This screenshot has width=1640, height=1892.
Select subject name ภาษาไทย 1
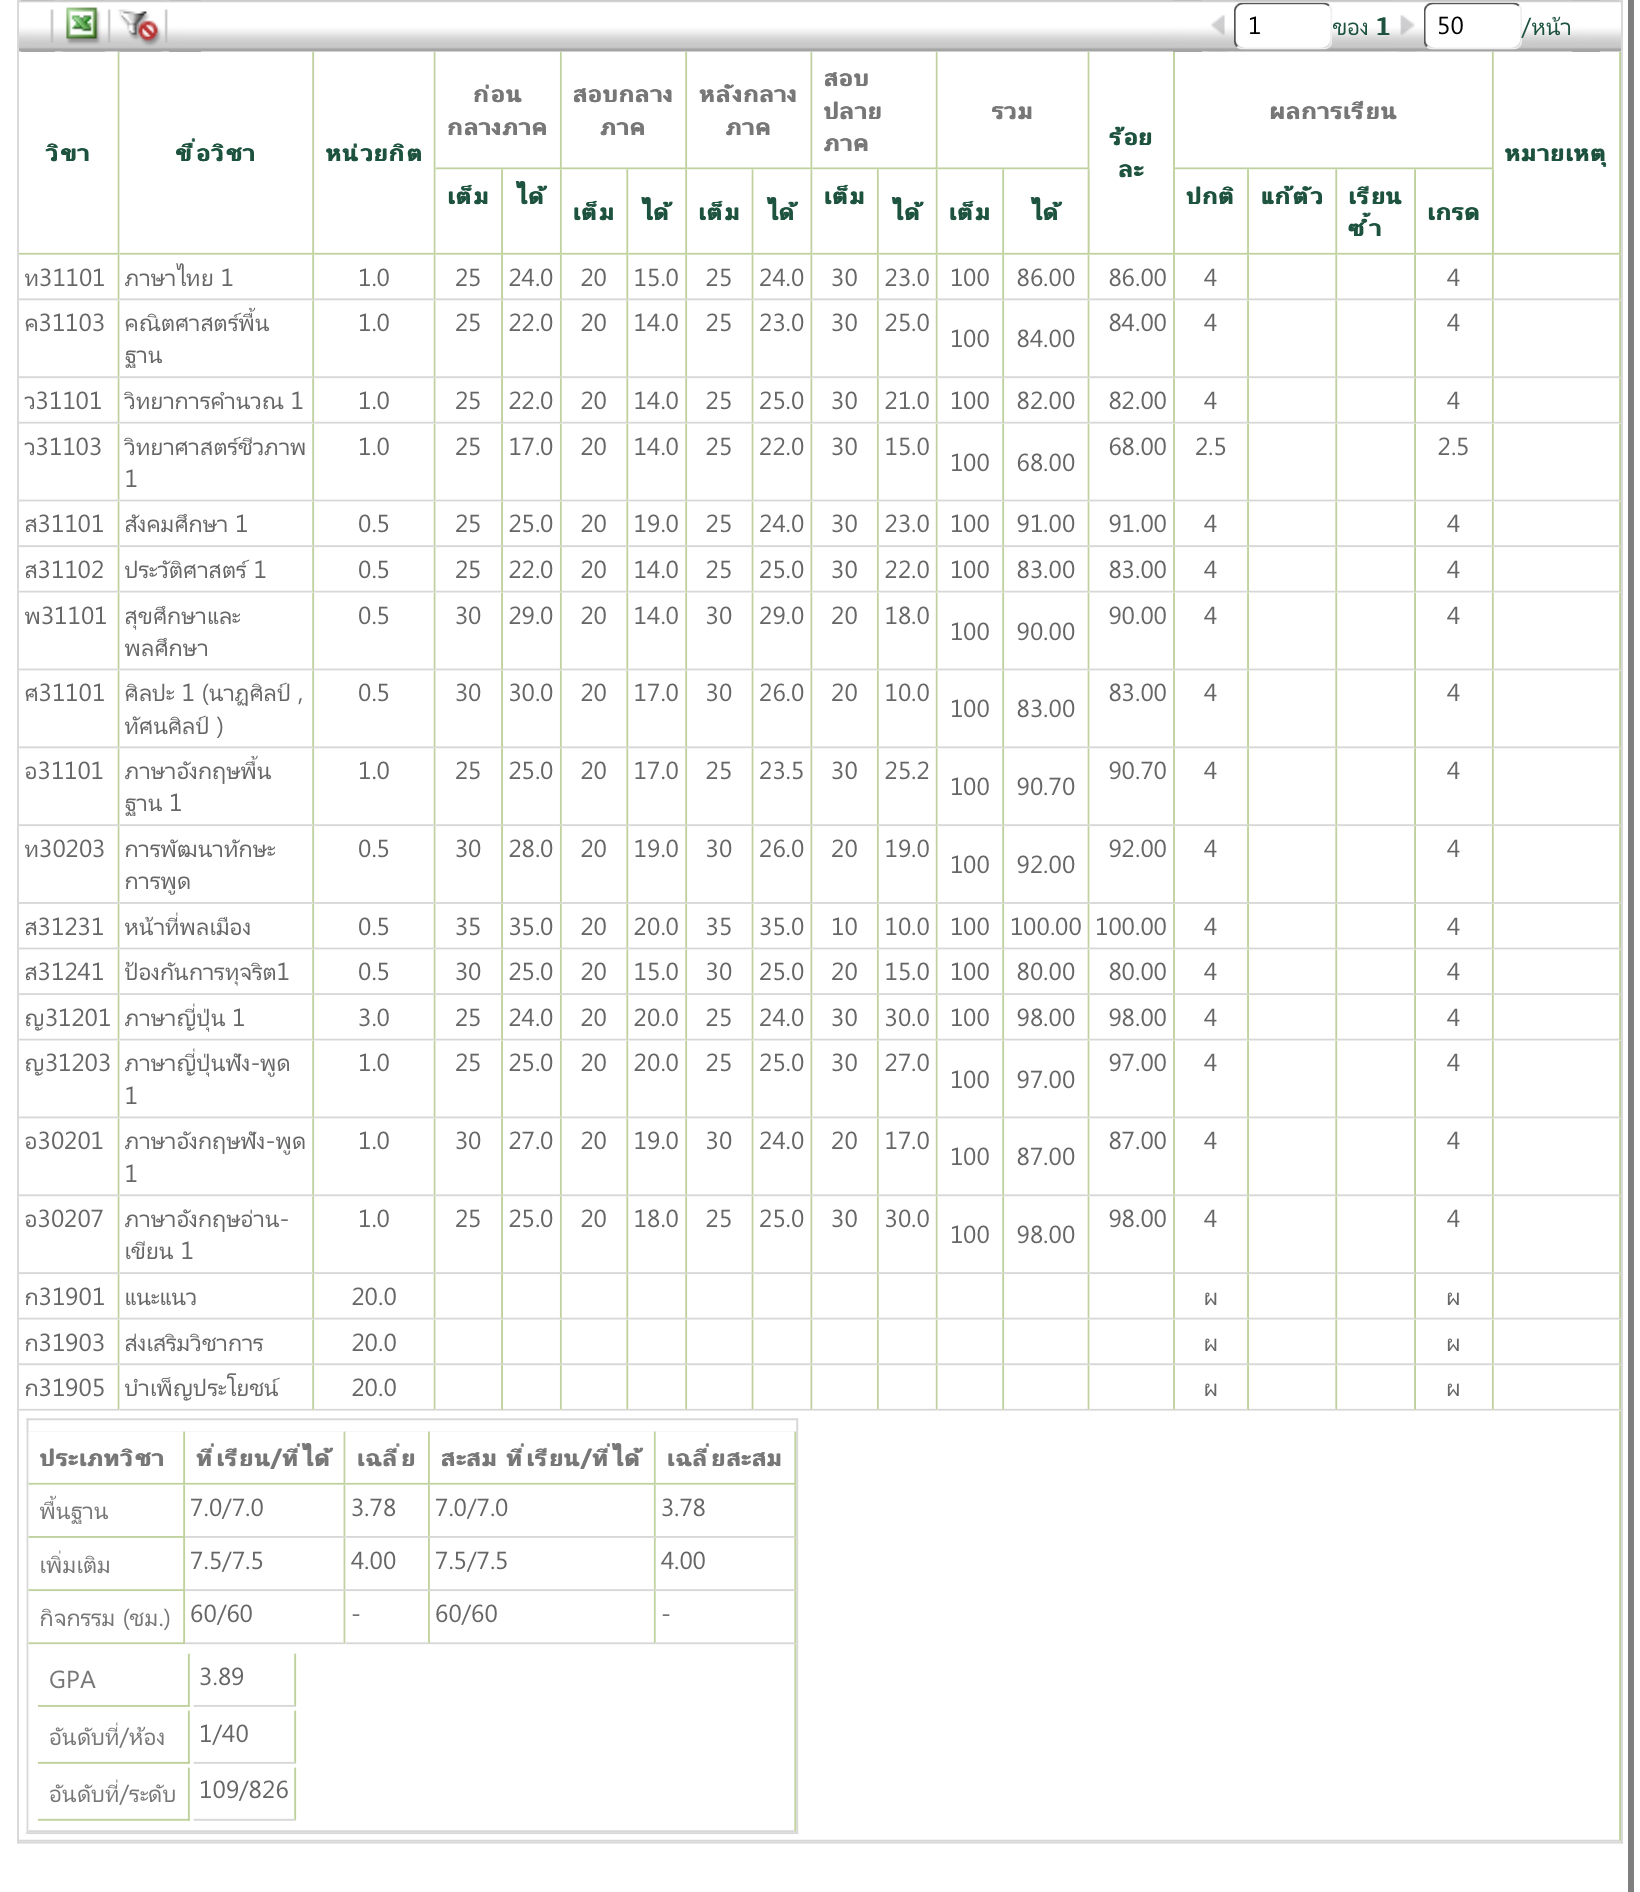tap(178, 278)
